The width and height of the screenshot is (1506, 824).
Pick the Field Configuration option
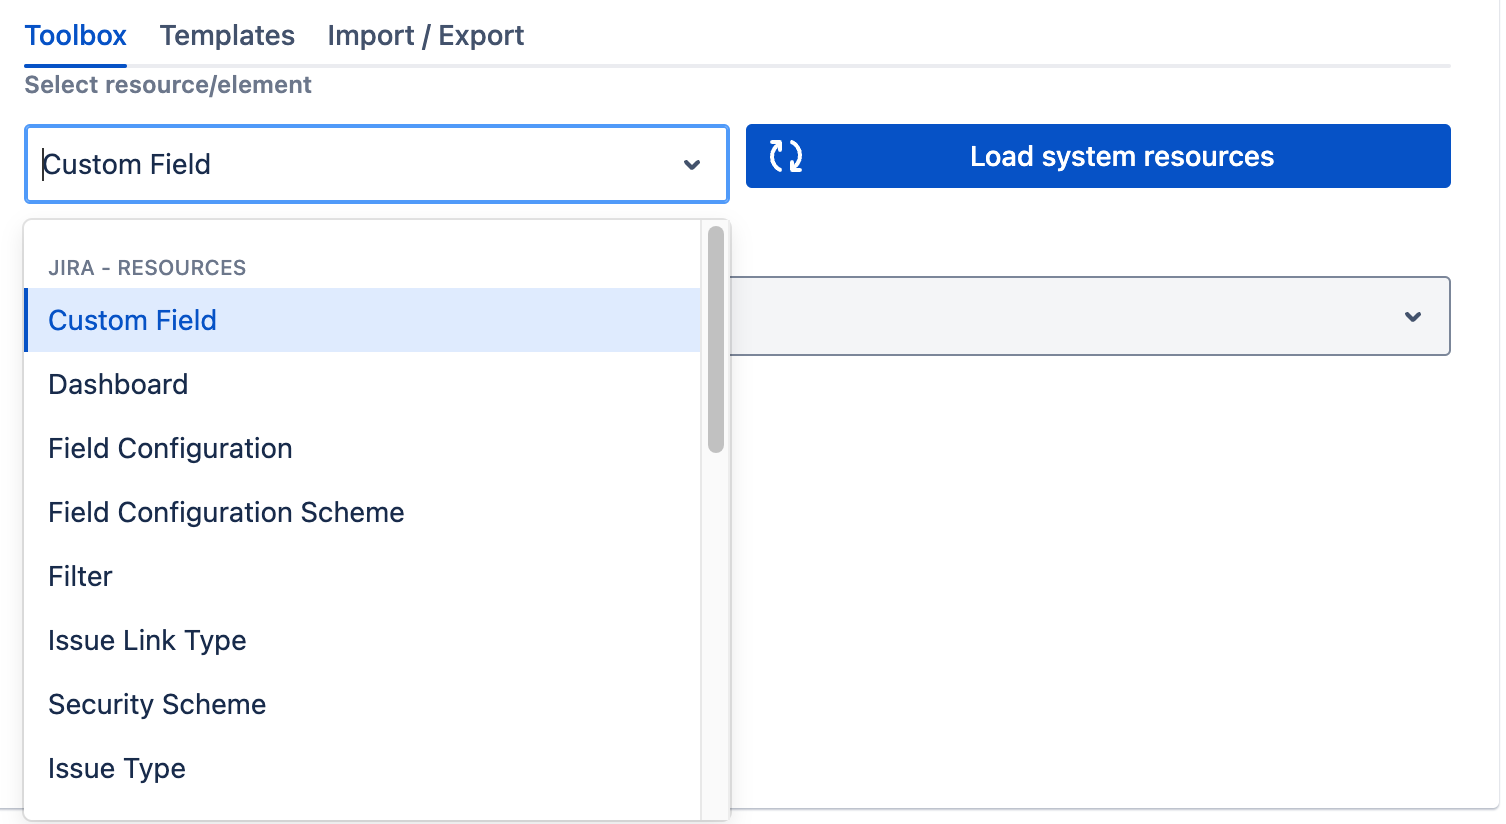170,448
